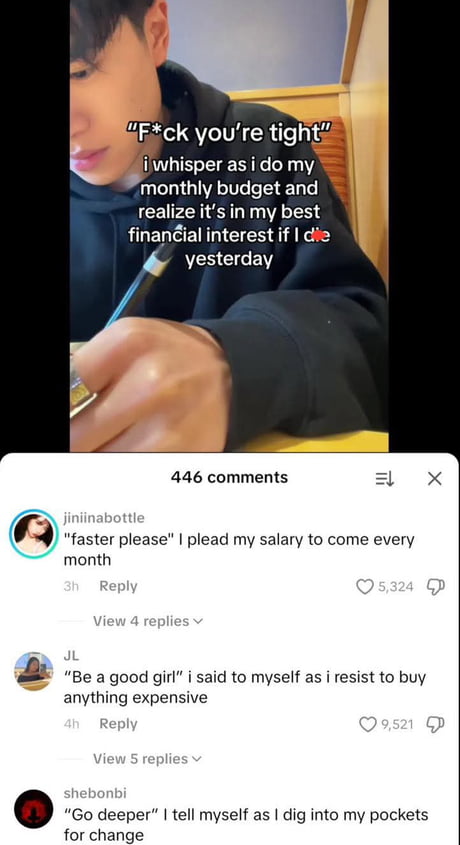Select the 5,324 likes count
Screen dimensions: 460x845
pos(395,586)
